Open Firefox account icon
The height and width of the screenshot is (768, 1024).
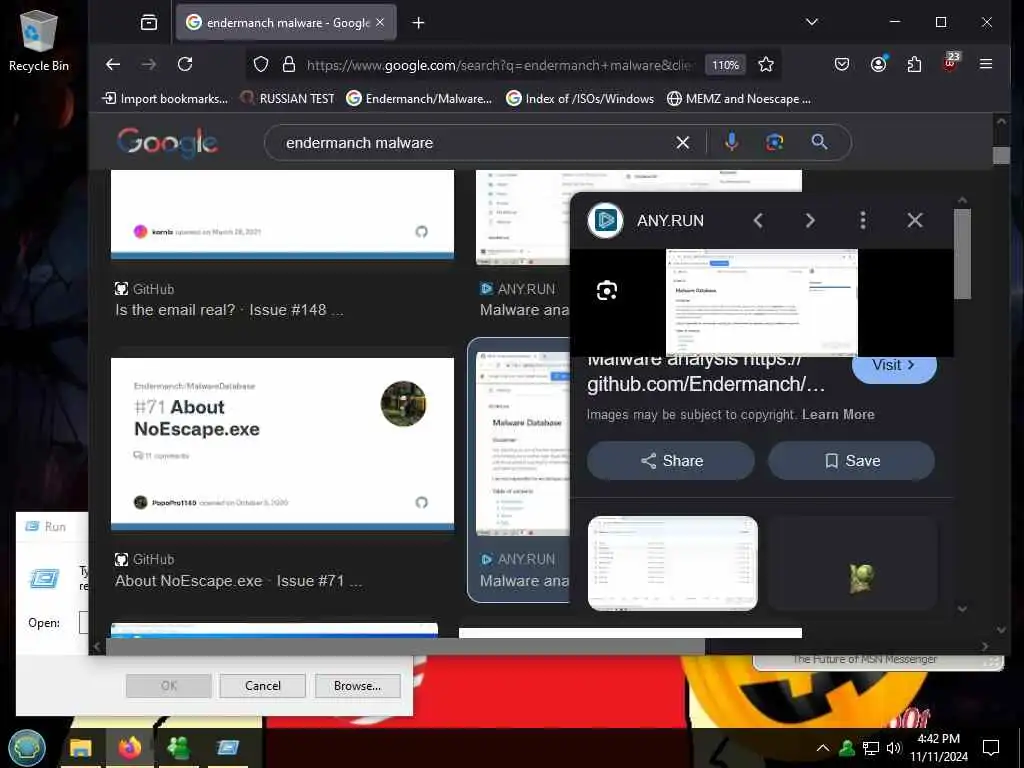[x=878, y=64]
